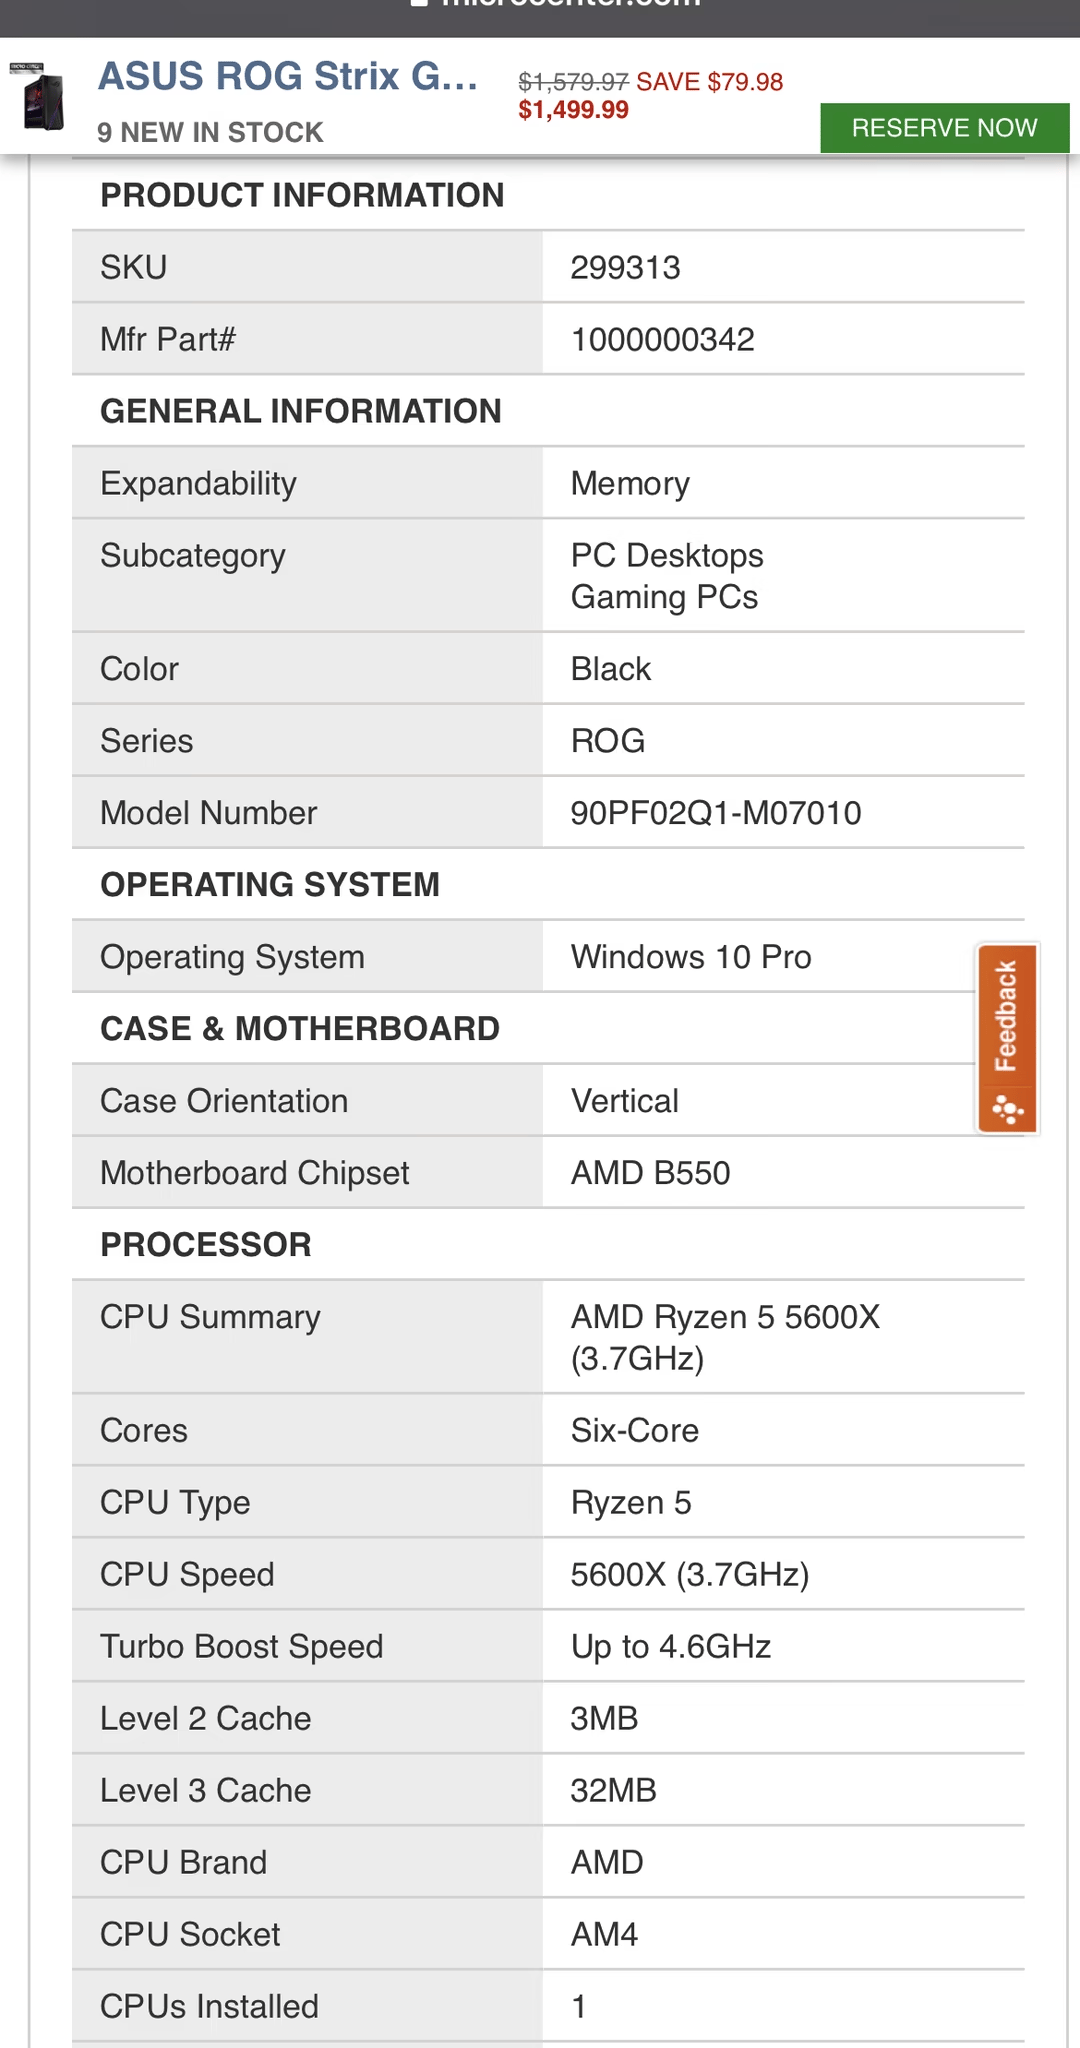Image resolution: width=1080 pixels, height=2048 pixels.
Task: Click the SAVE $79.98 discount text
Action: 709,82
